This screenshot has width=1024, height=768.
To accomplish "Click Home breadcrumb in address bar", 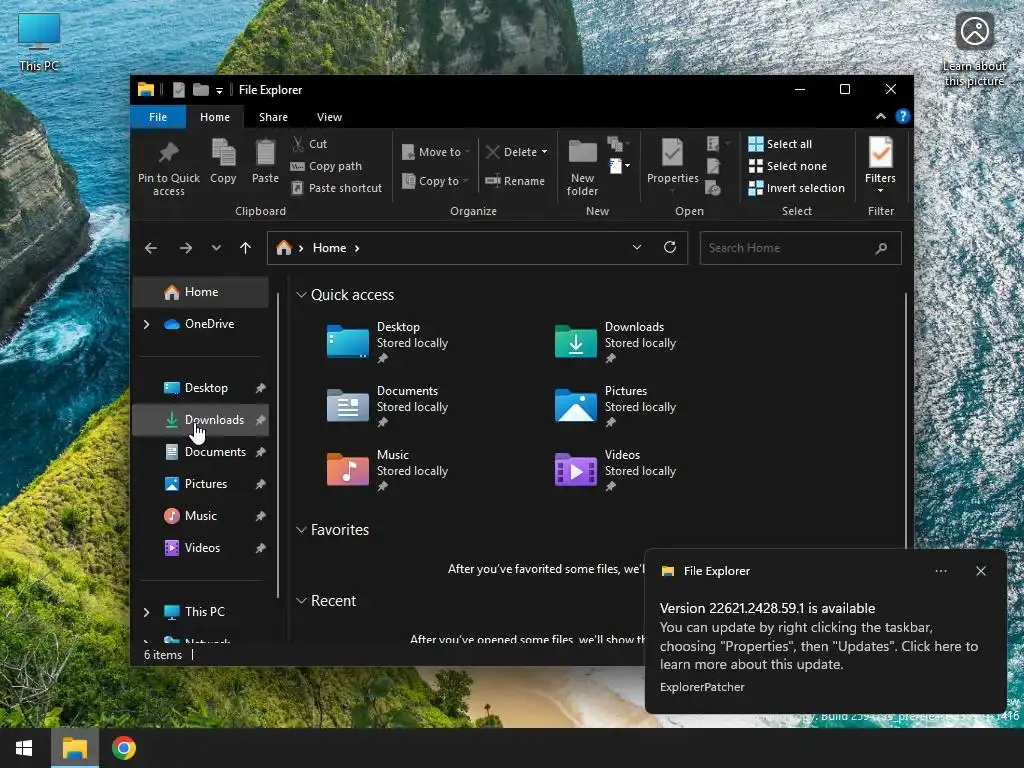I will click(x=329, y=248).
